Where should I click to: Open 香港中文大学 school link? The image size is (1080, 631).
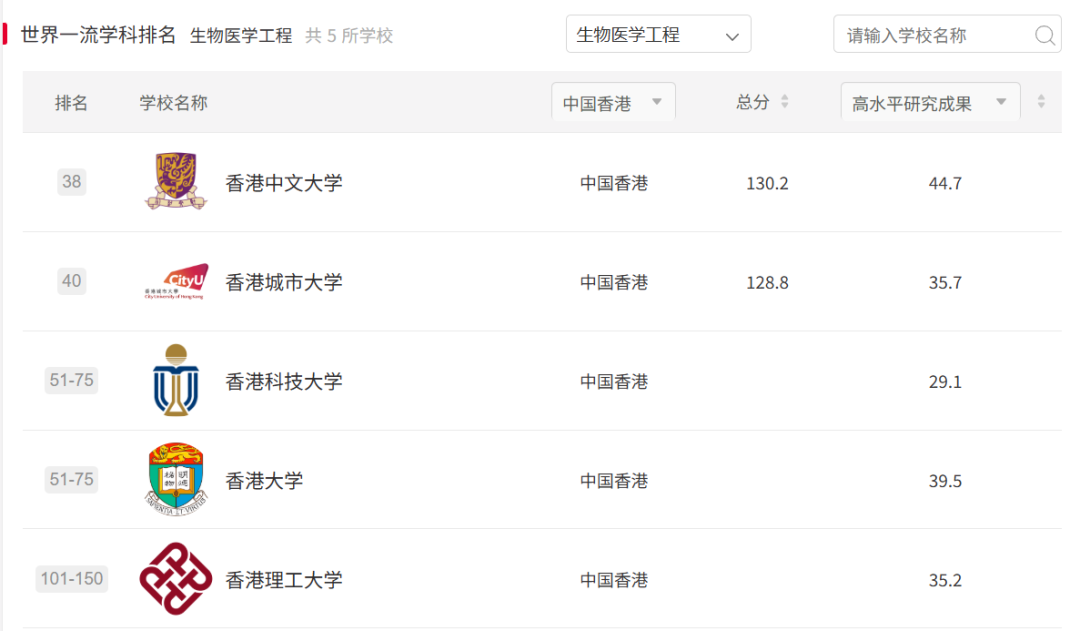coord(284,183)
